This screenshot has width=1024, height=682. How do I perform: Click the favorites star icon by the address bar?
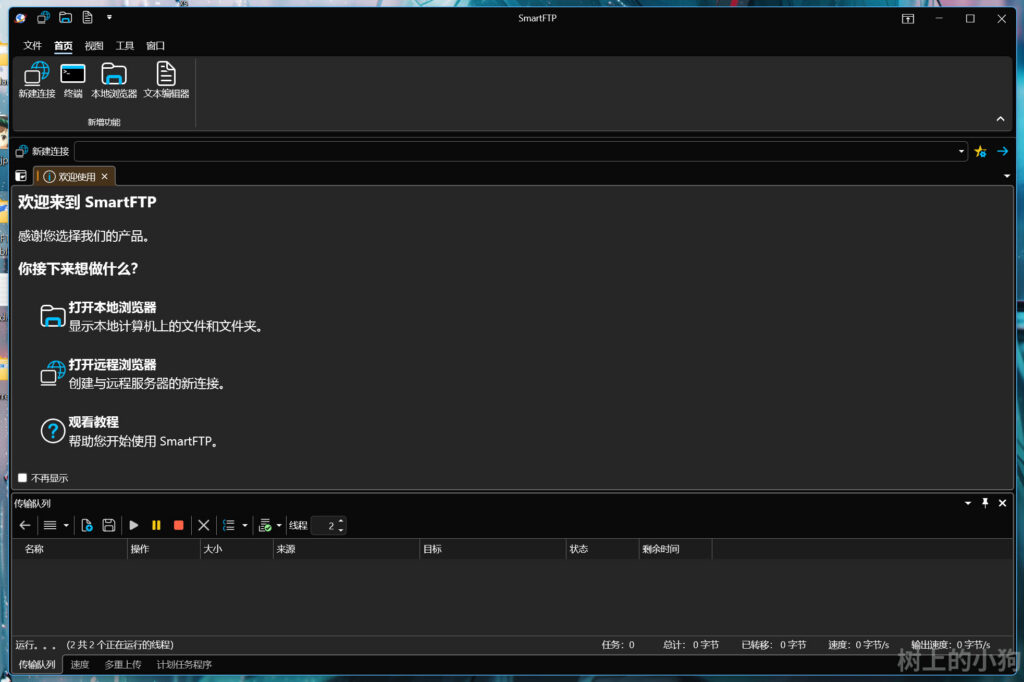[x=980, y=151]
